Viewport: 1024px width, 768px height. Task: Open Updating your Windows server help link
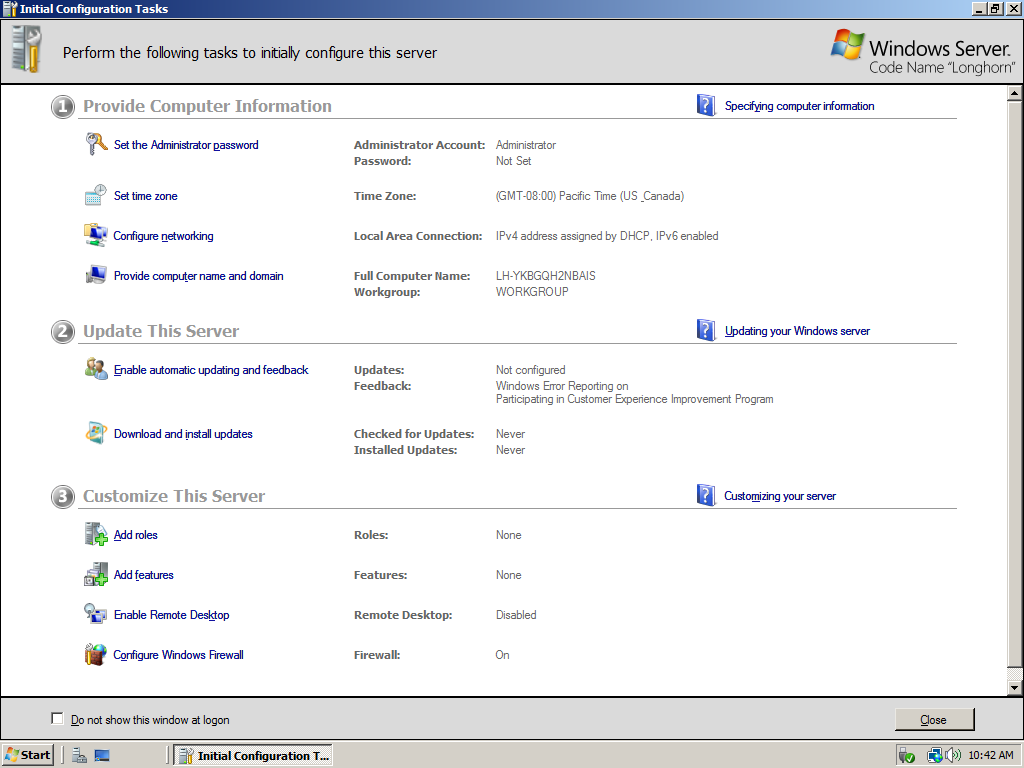tap(797, 331)
